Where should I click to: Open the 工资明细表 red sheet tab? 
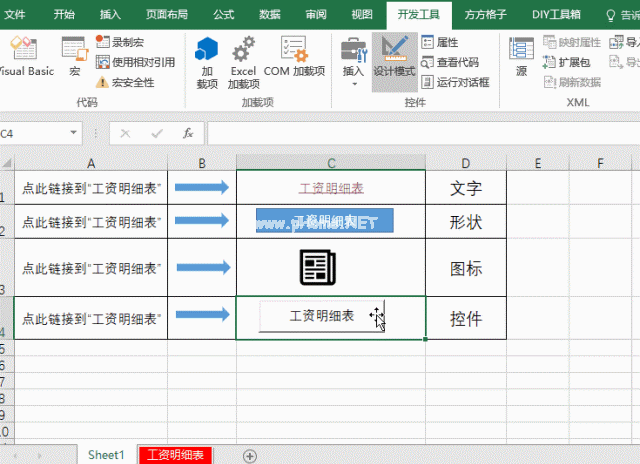(x=175, y=455)
